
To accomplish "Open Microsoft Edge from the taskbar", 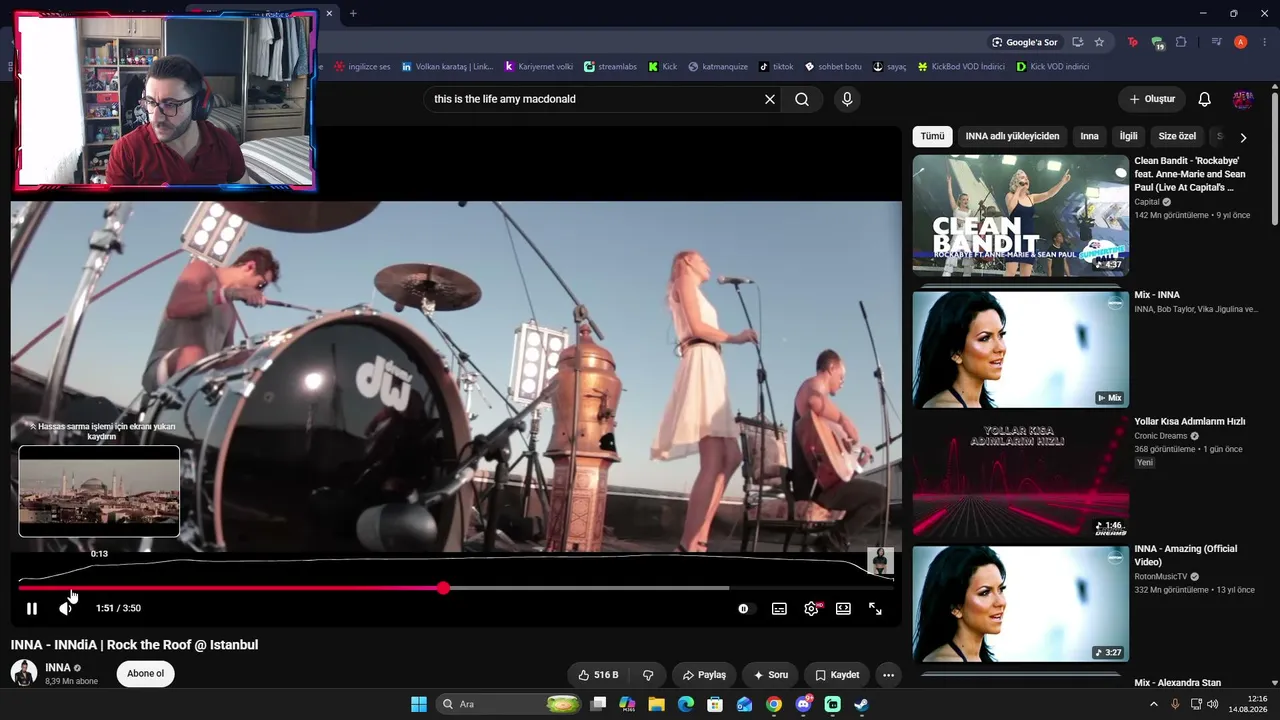I will [686, 704].
